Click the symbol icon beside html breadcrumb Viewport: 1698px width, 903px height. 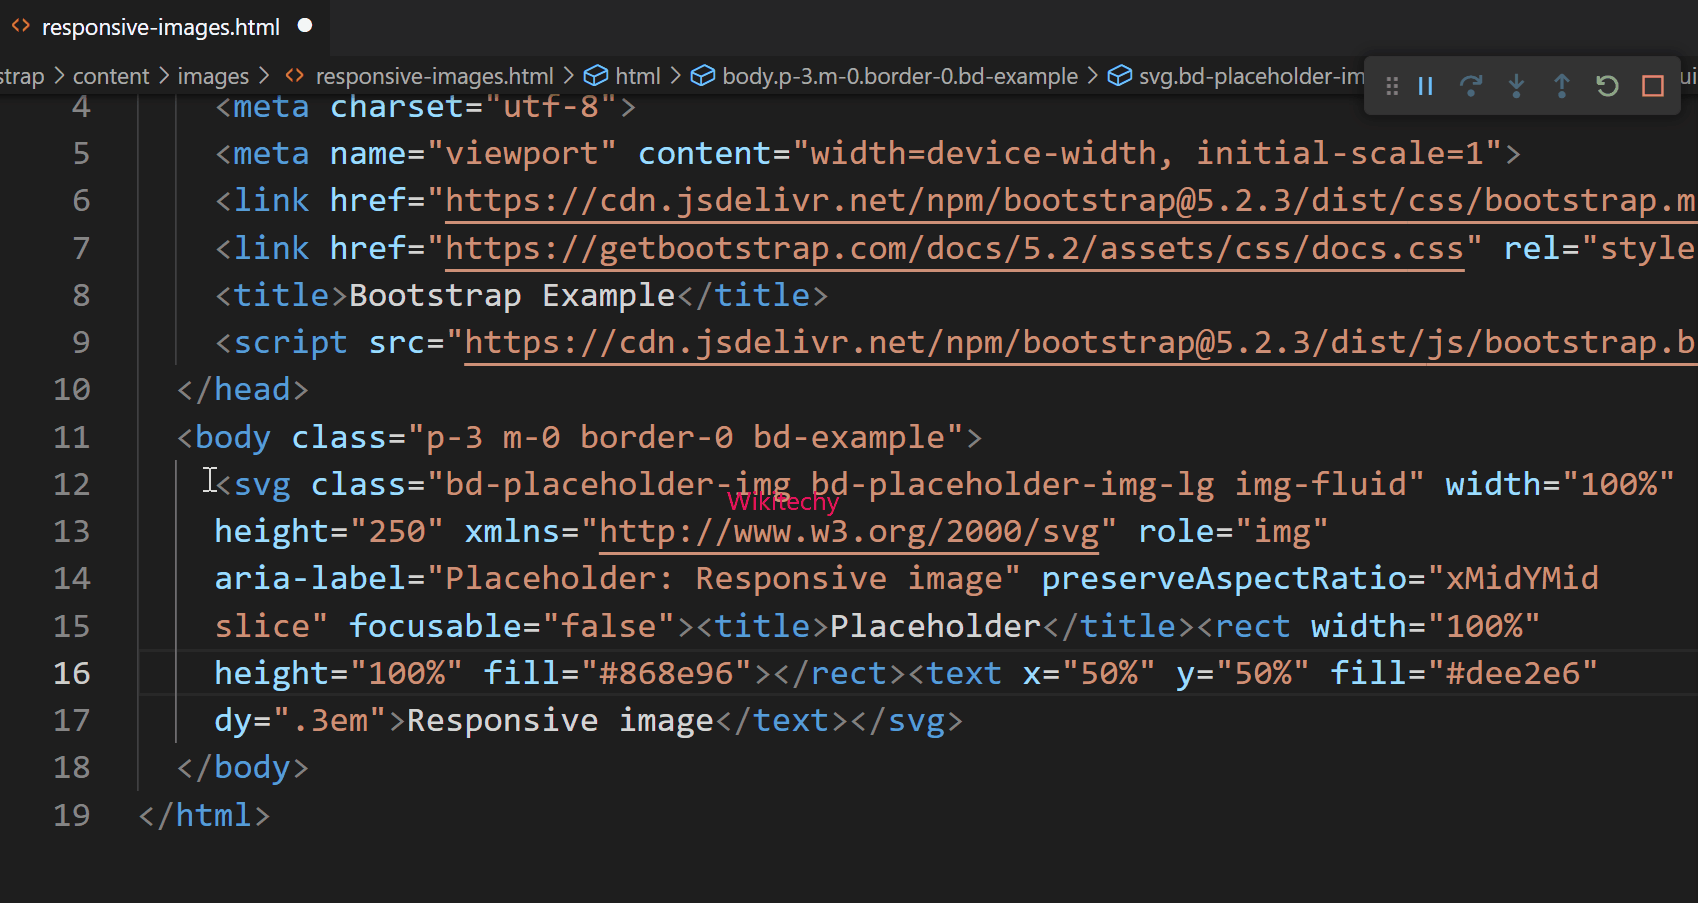click(595, 75)
